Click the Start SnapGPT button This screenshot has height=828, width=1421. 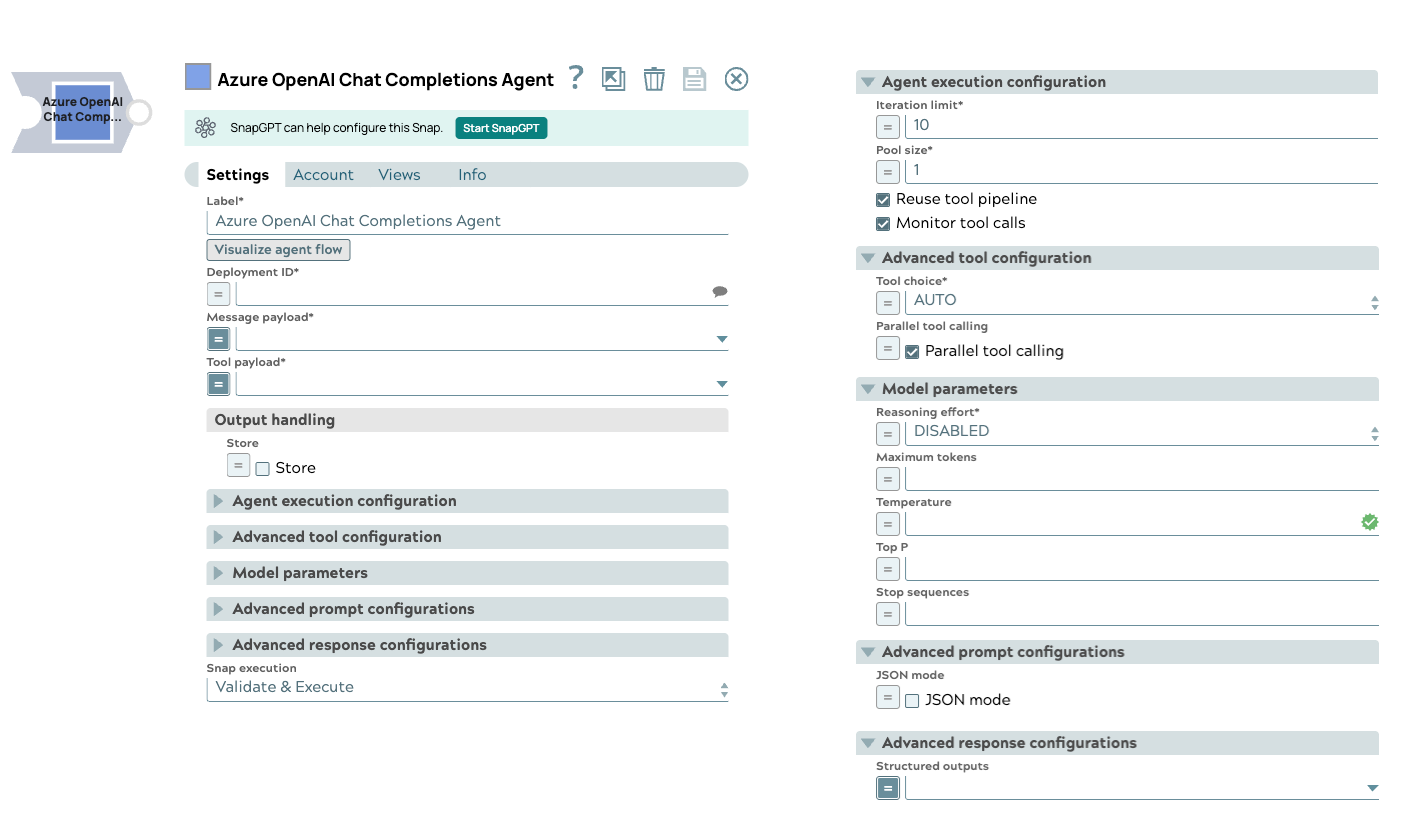coord(500,128)
